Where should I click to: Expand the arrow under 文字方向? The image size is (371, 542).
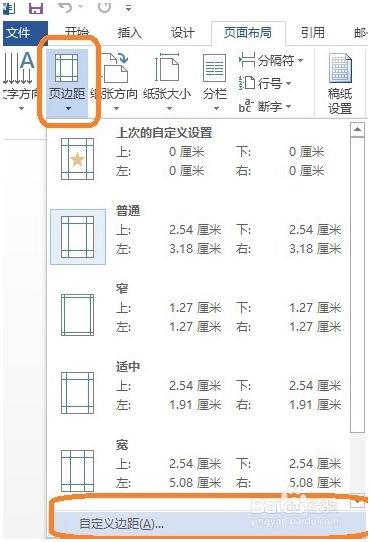21,109
